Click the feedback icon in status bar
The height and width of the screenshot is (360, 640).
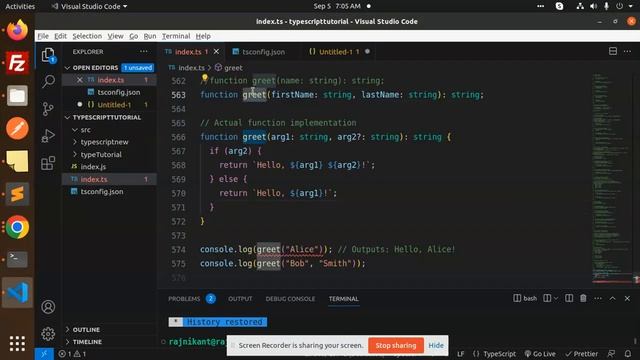pyautogui.click(x=611, y=354)
